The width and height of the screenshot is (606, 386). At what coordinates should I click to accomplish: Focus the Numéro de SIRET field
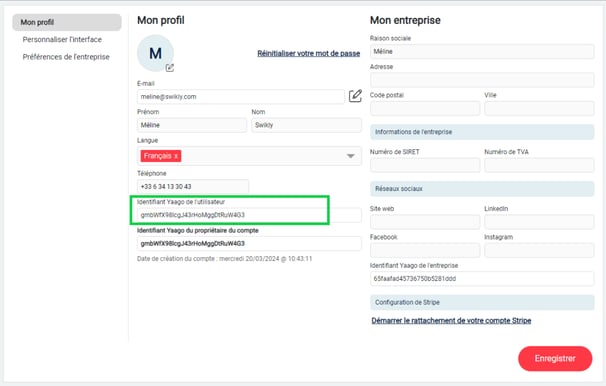click(425, 165)
